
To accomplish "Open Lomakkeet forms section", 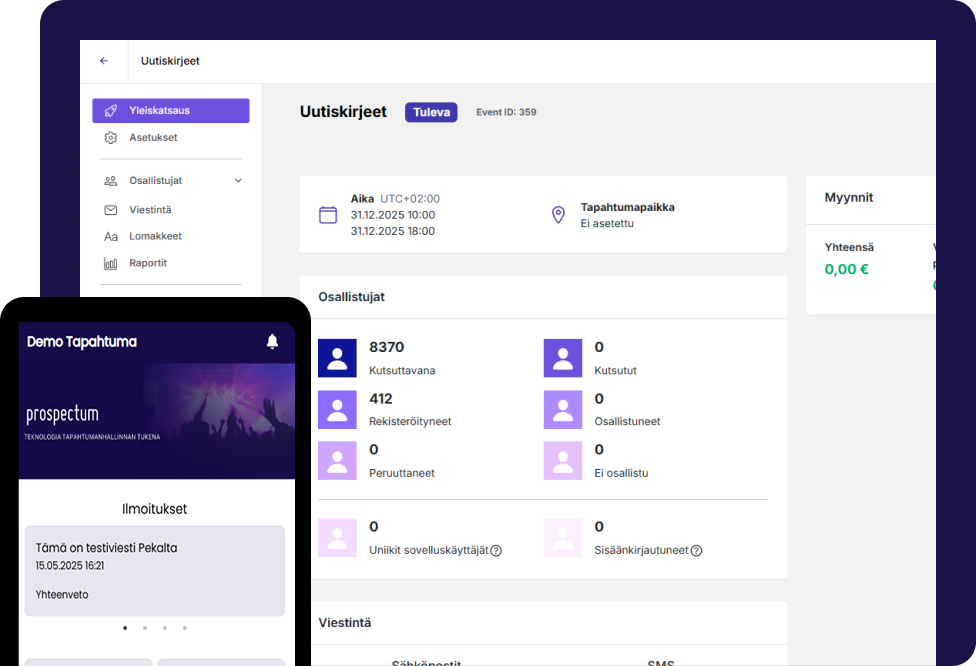I will (x=155, y=237).
